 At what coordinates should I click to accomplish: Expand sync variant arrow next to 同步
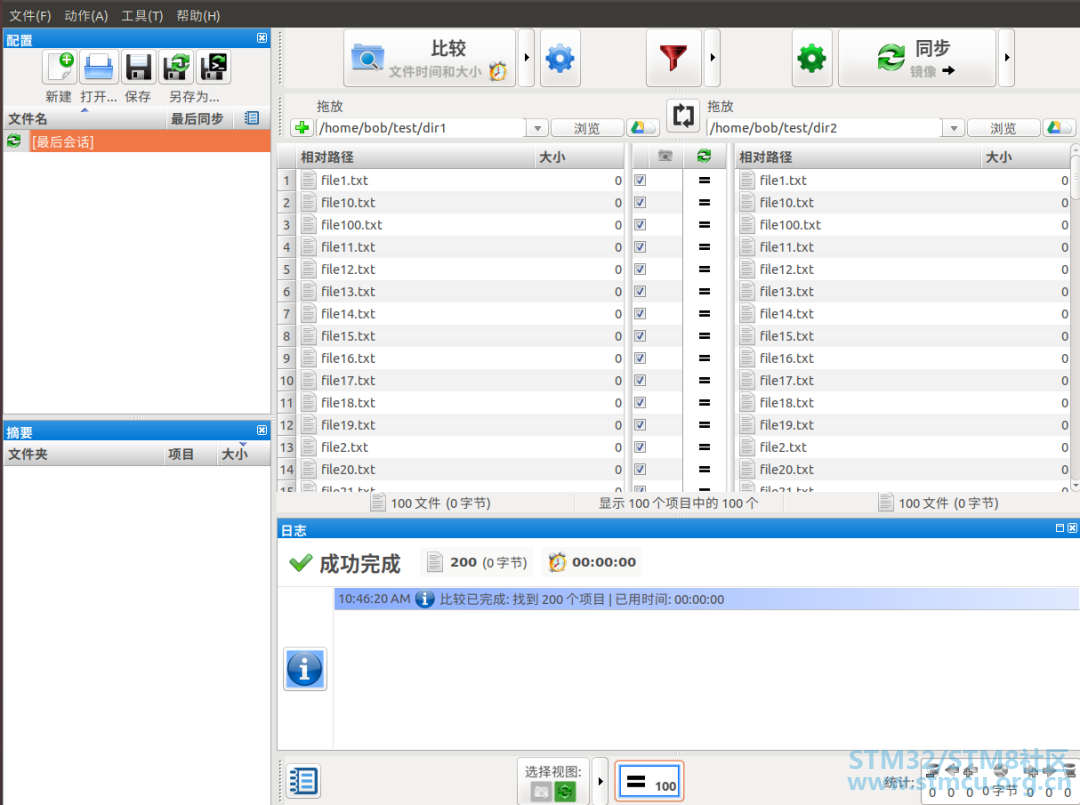point(1006,58)
